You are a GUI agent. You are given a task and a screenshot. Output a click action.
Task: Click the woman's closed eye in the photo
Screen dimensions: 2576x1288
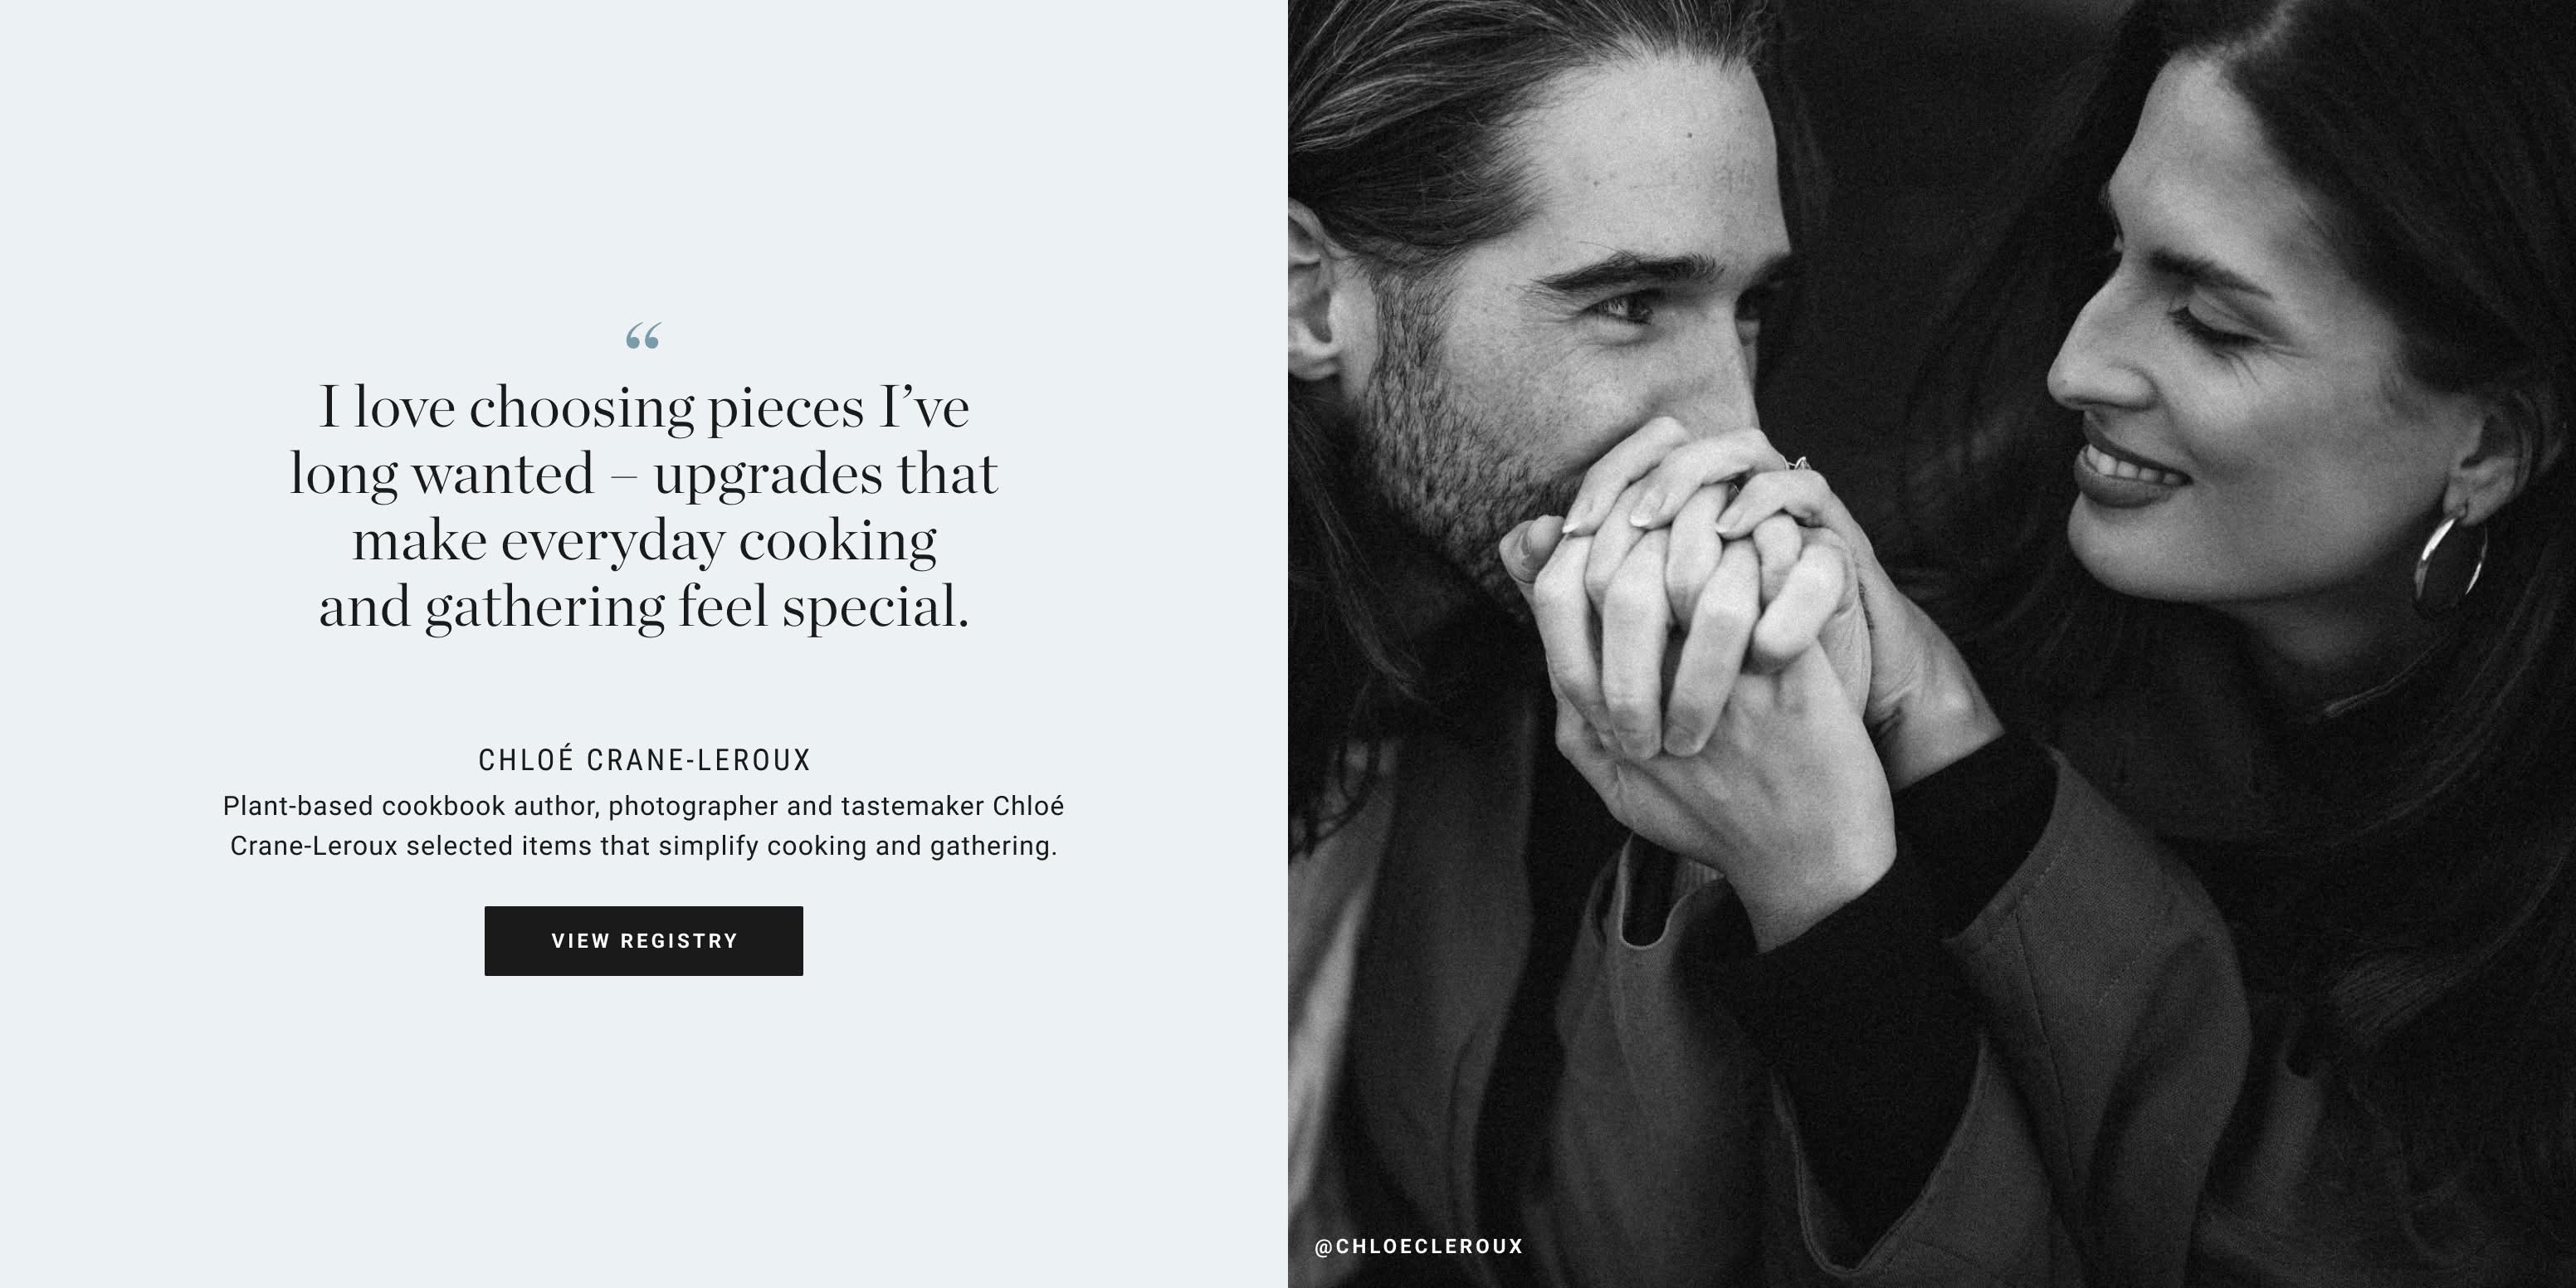tap(2215, 325)
